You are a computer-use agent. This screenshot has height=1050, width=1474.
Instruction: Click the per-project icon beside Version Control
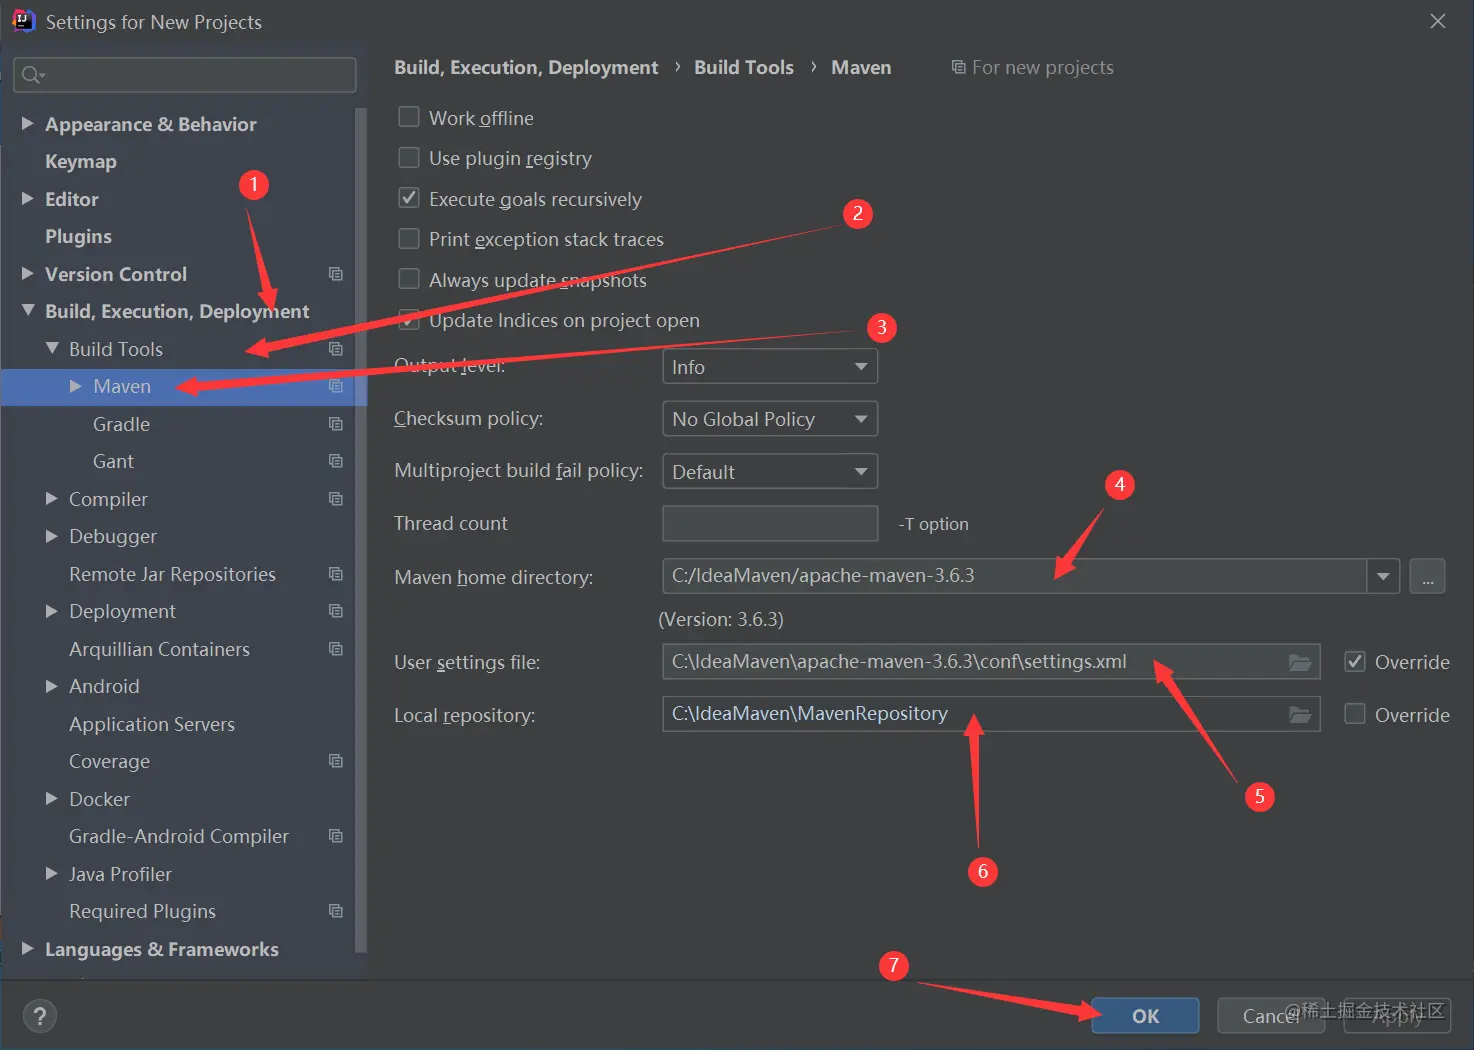pyautogui.click(x=336, y=274)
